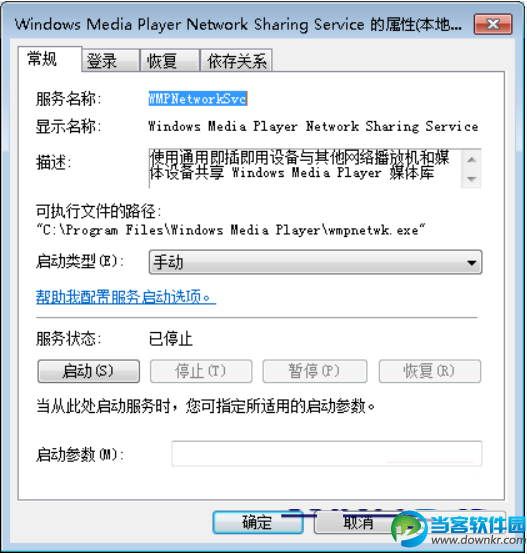Click inside the 描述 description text box
Screen dimensions: 527x554
pyautogui.click(x=305, y=168)
